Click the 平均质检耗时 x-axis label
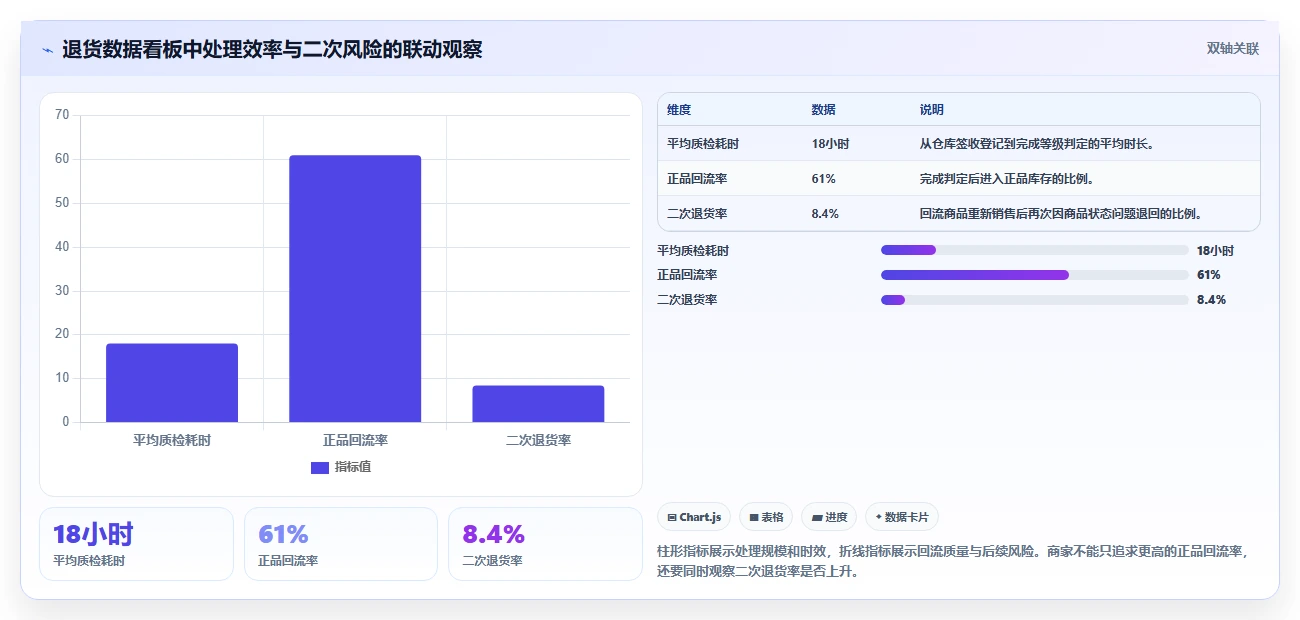1300x620 pixels. 172,440
